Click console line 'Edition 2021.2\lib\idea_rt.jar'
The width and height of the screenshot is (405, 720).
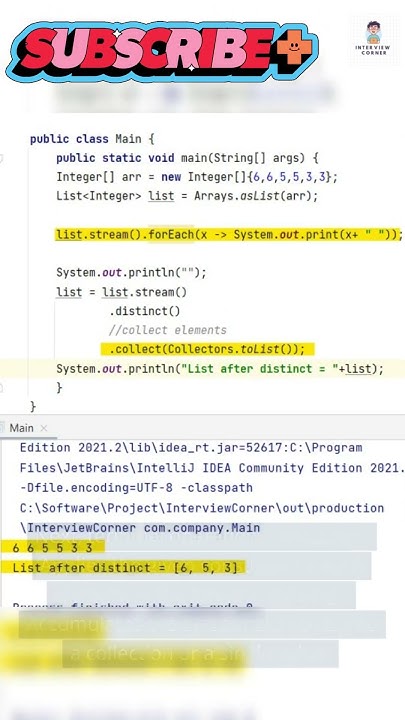191,447
